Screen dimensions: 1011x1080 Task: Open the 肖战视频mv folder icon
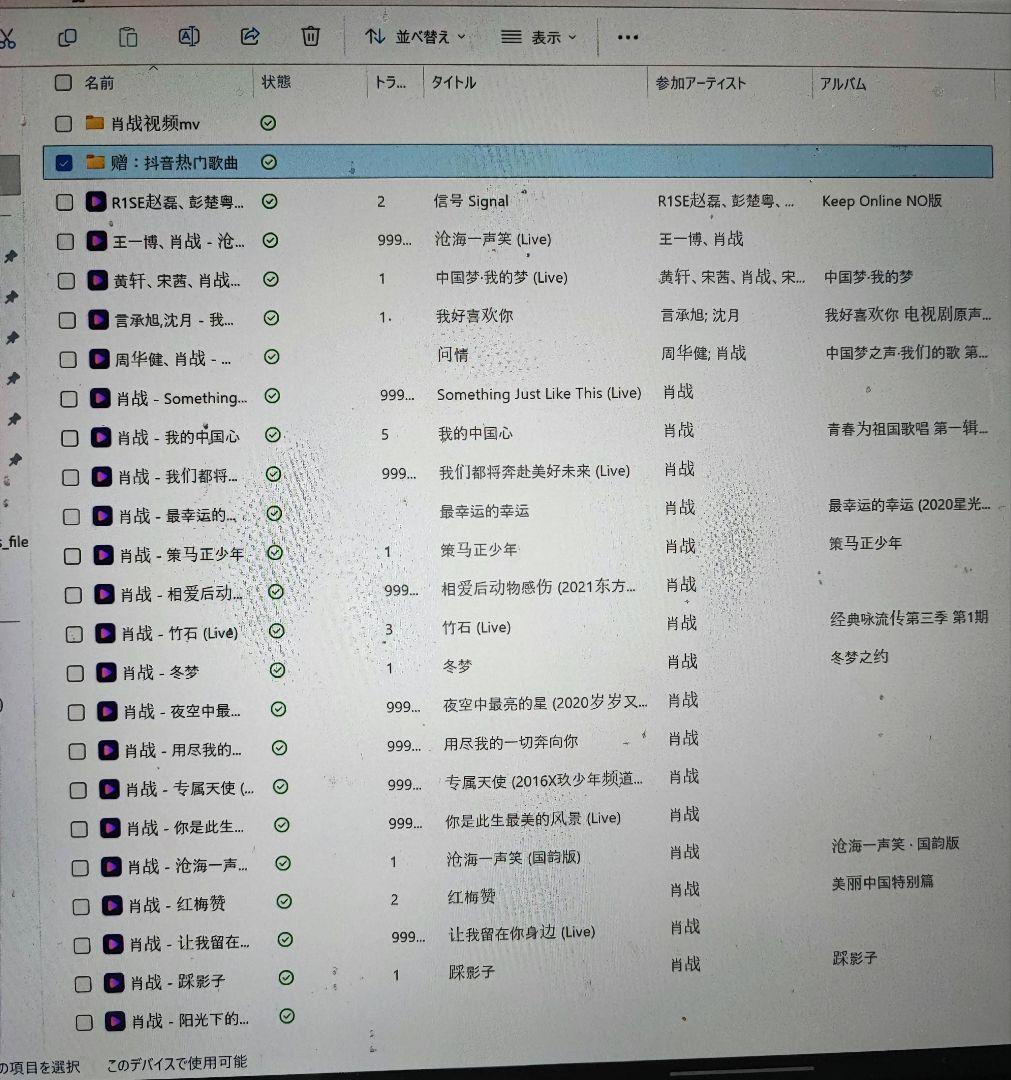[95, 123]
